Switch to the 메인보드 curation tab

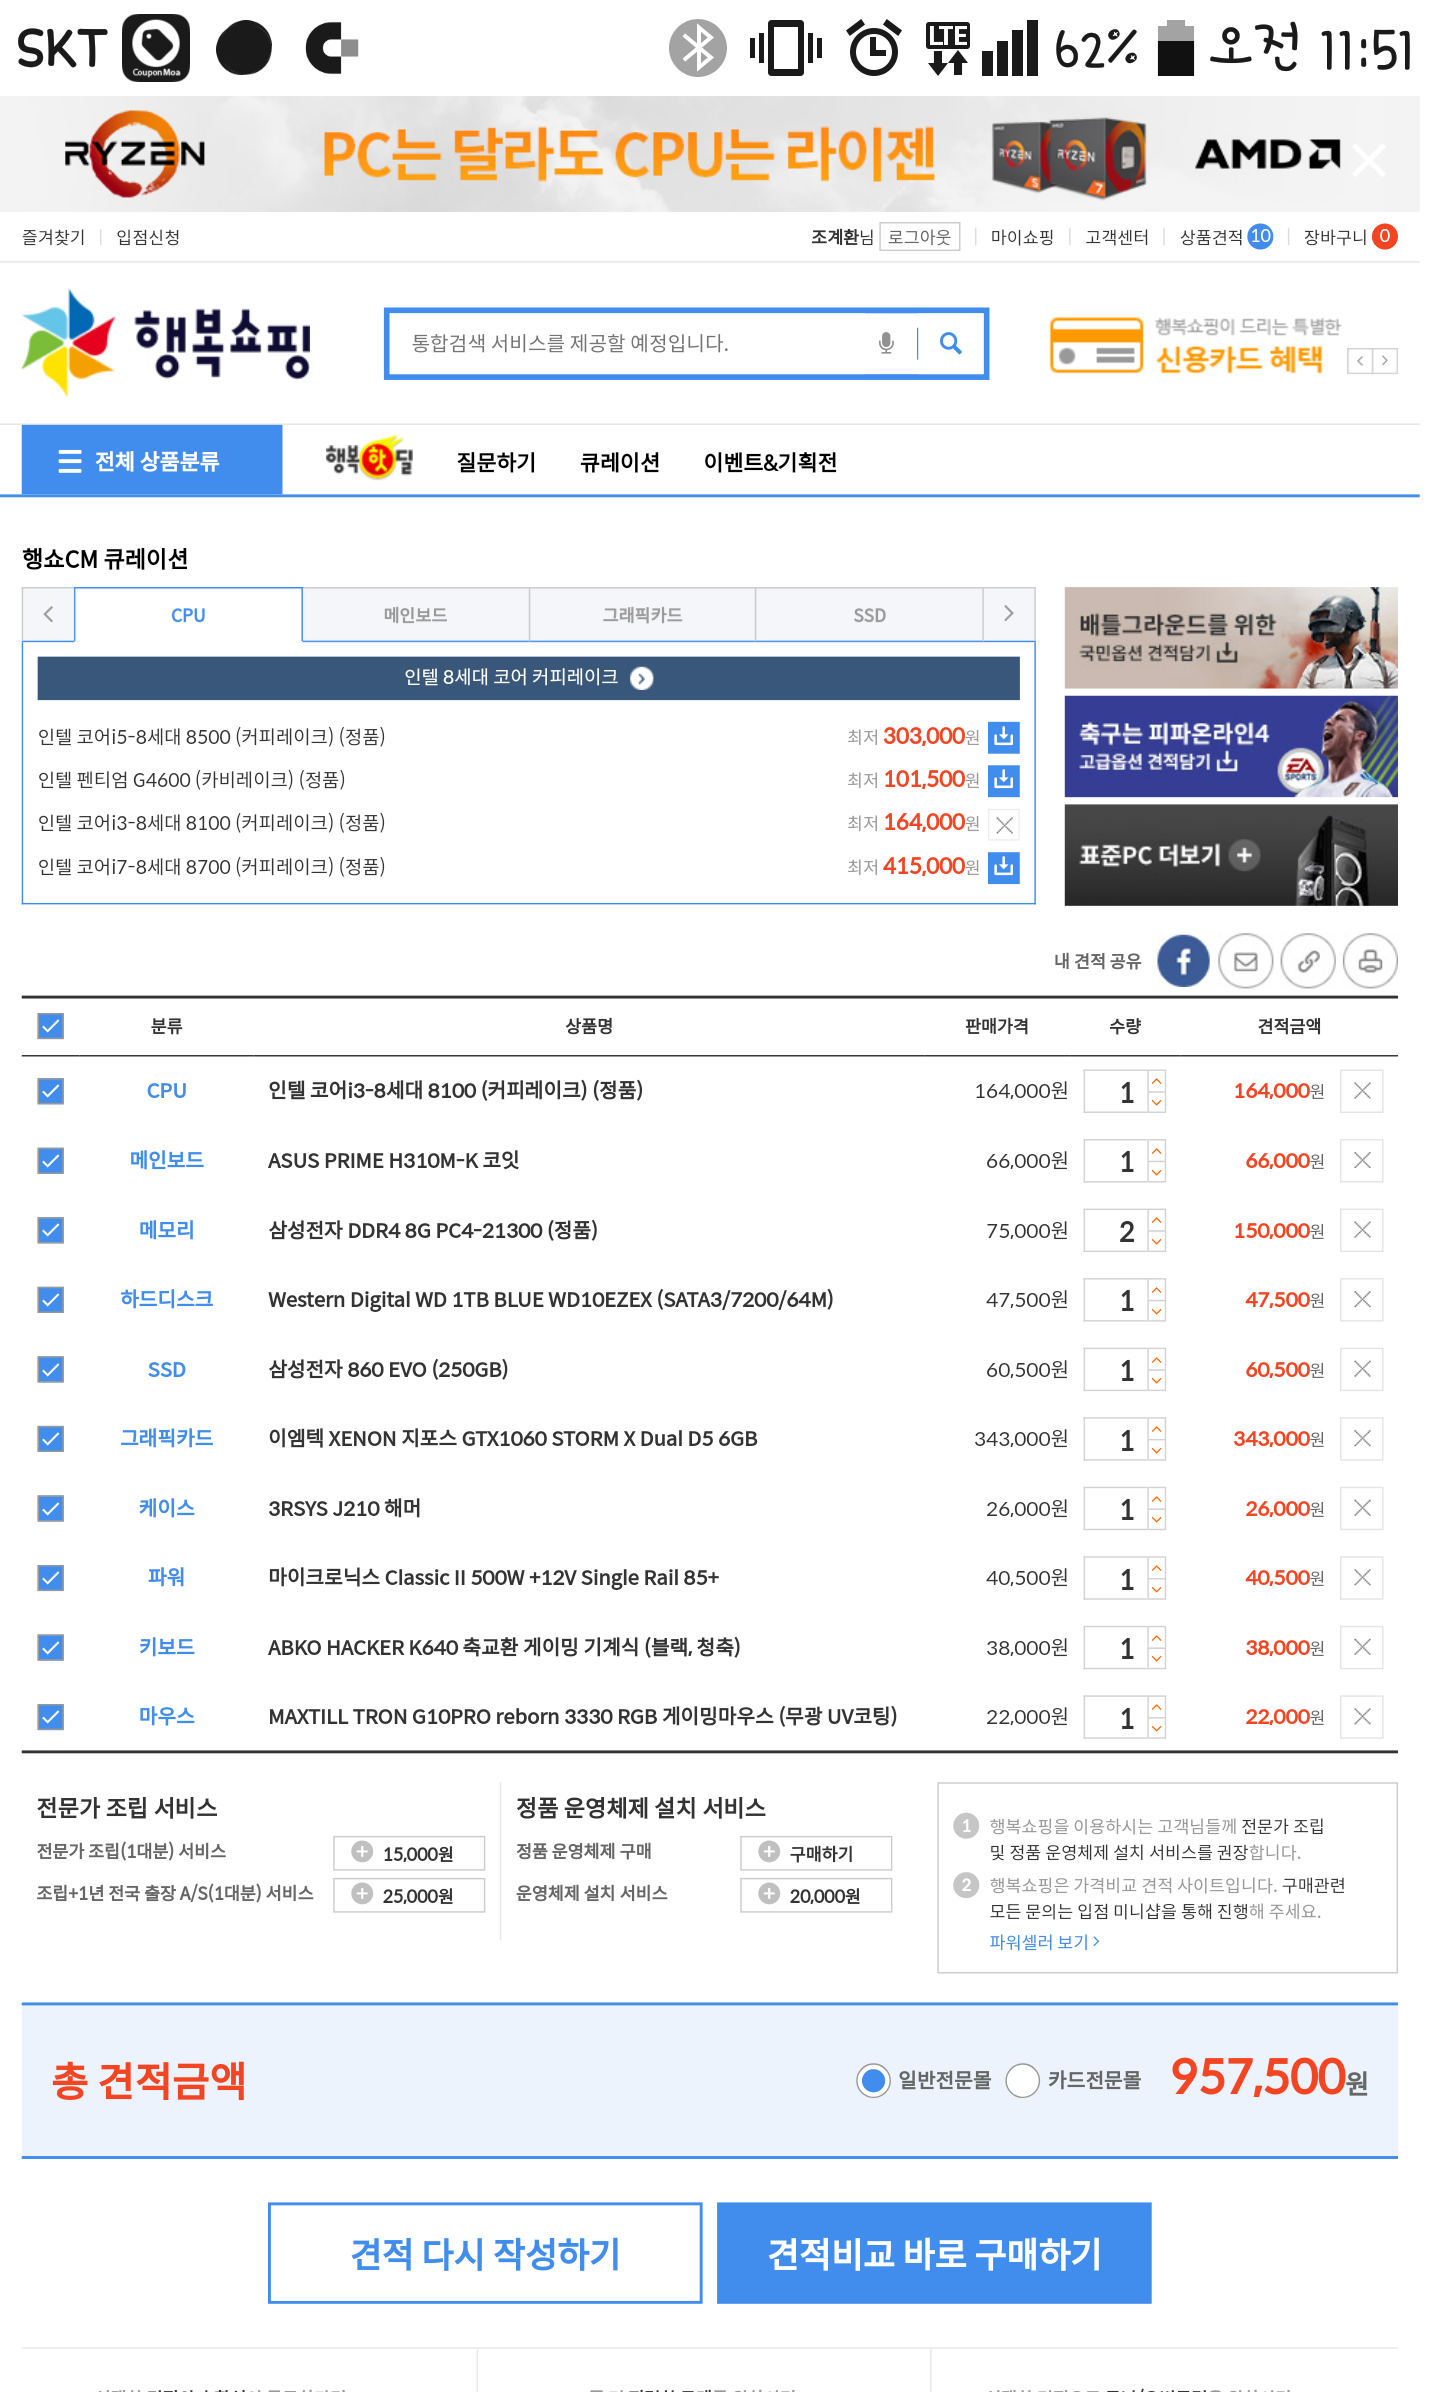pos(415,615)
